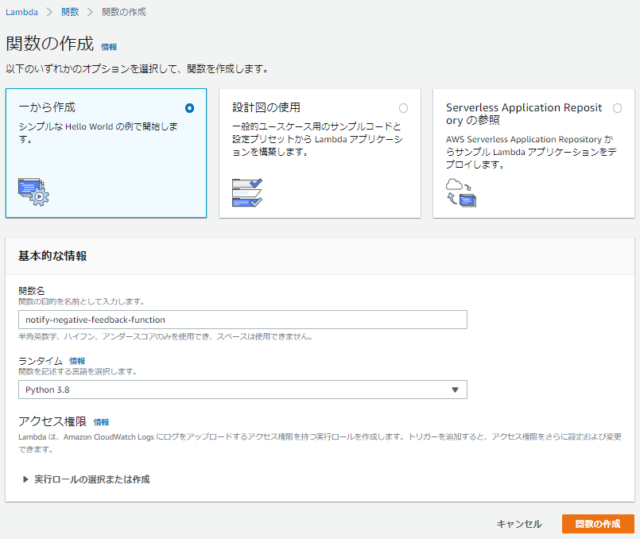The image size is (640, 539).
Task: Open the 情報 link next to ランタイム
Action: pyautogui.click(x=77, y=361)
